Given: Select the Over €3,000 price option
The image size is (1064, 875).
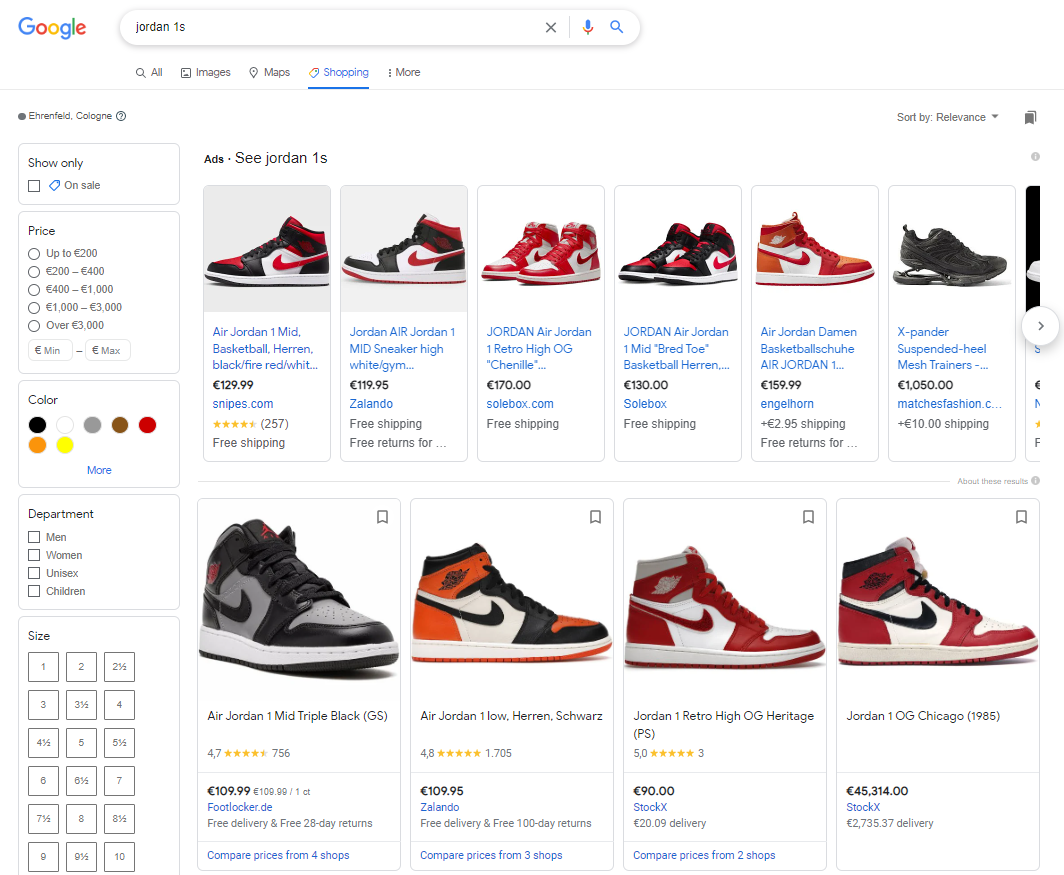Looking at the screenshot, I should (34, 326).
